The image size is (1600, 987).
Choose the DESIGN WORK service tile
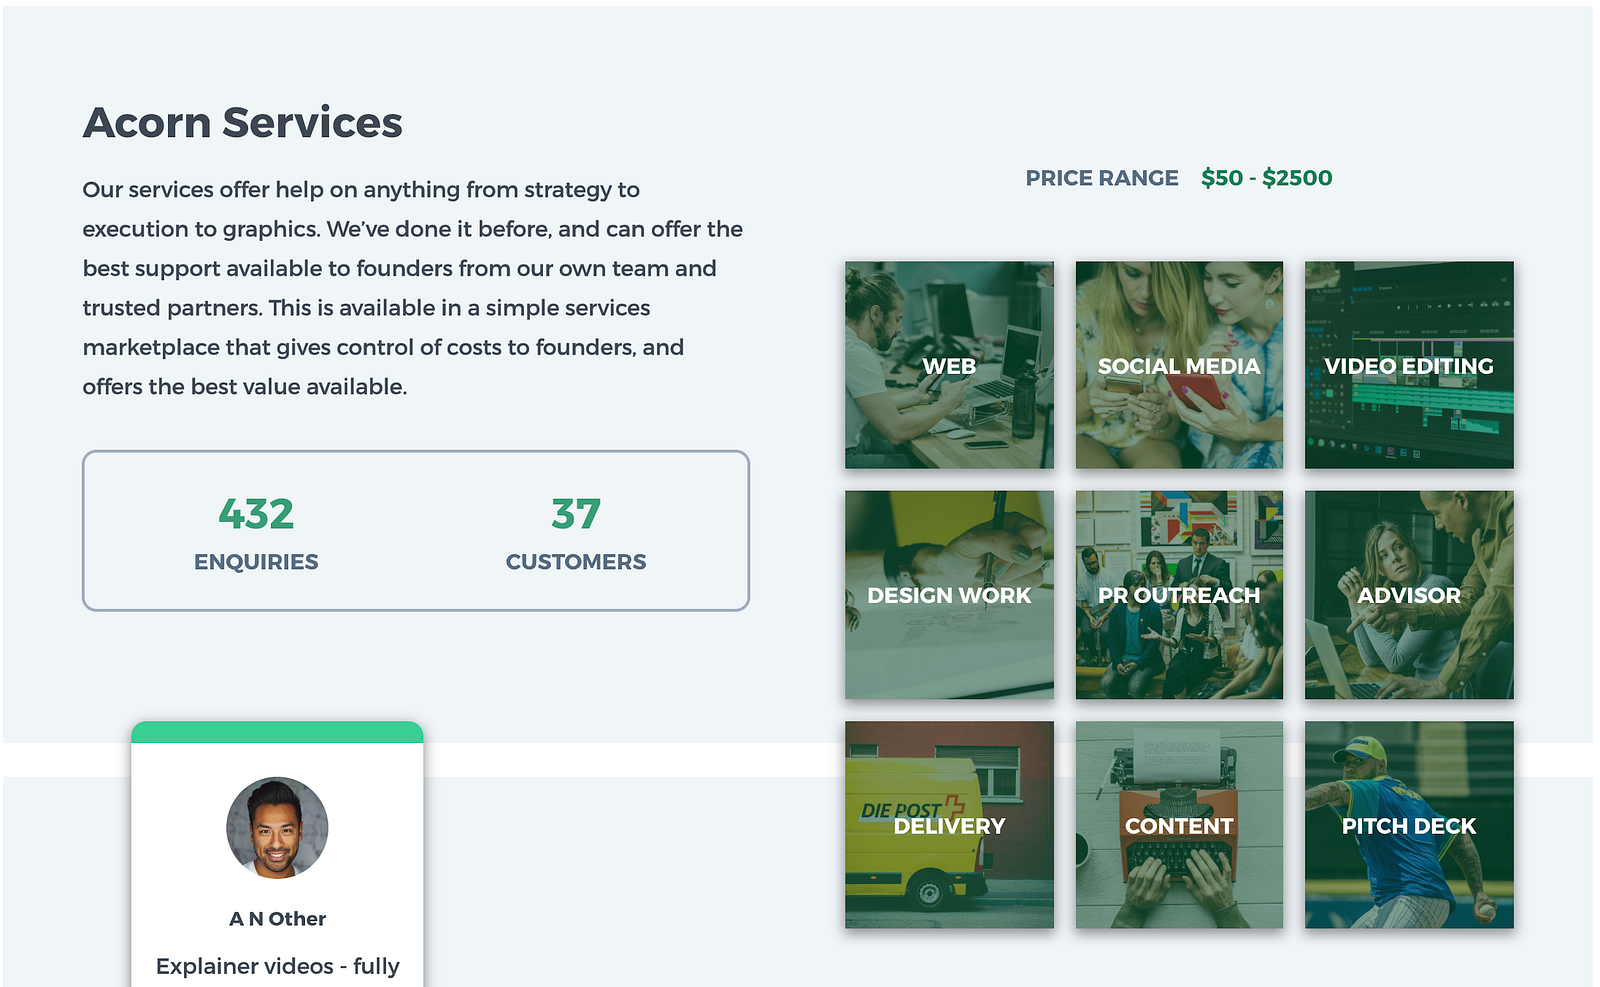[949, 595]
